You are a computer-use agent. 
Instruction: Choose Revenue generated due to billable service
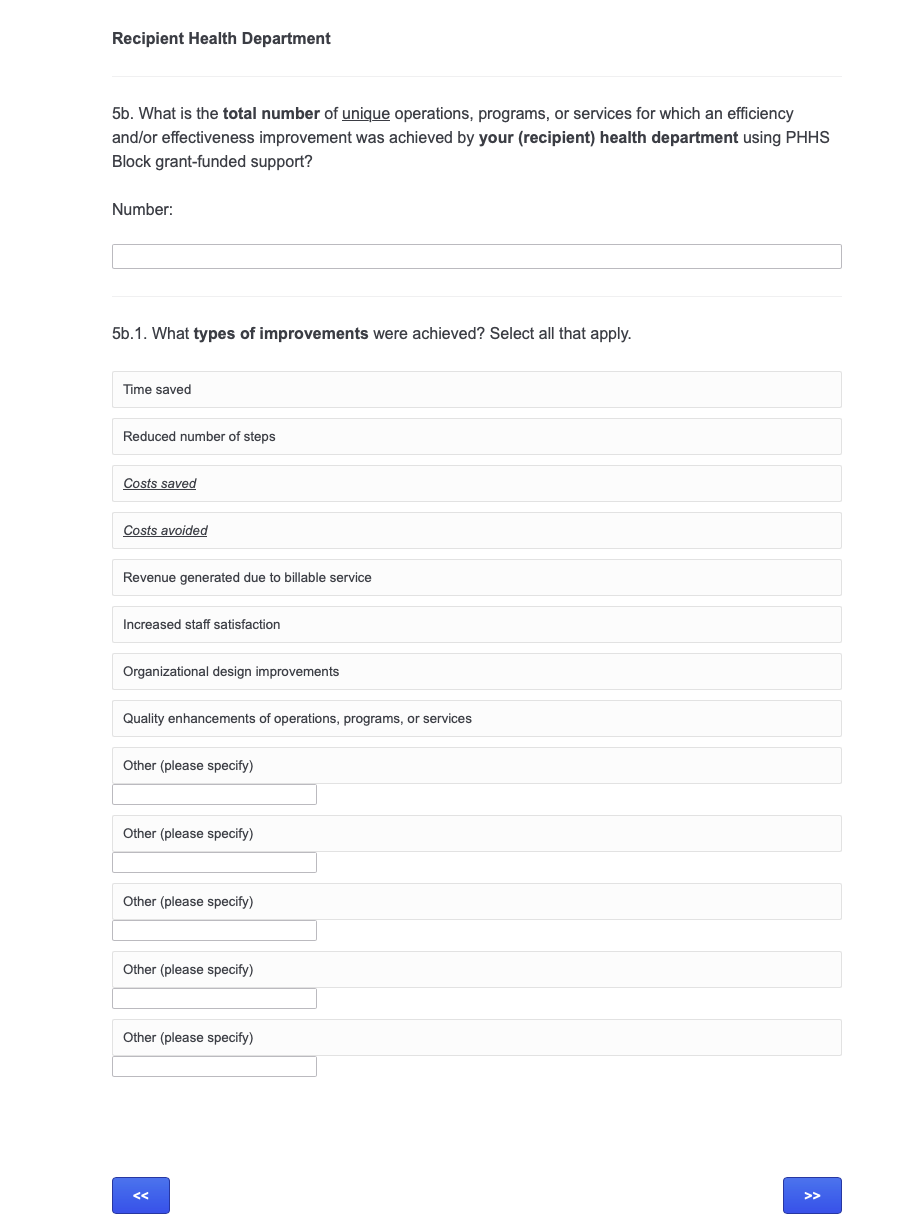[x=476, y=578]
